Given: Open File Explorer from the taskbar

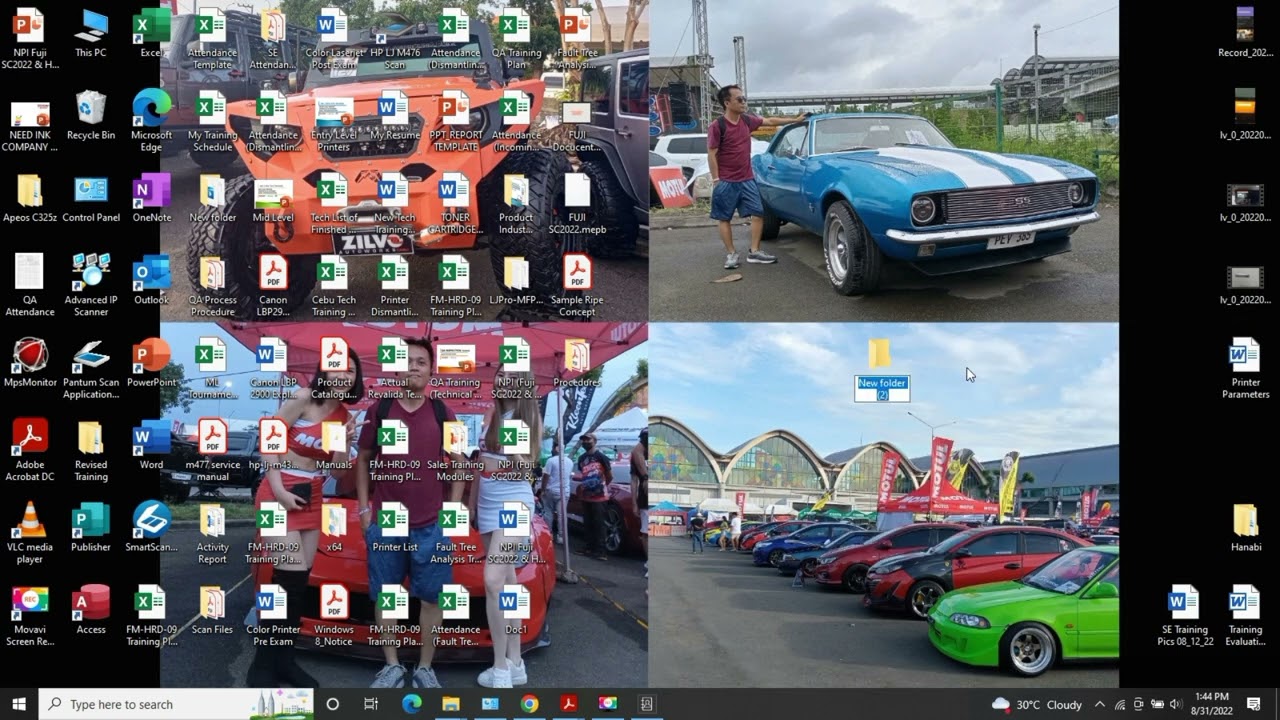Looking at the screenshot, I should (451, 704).
